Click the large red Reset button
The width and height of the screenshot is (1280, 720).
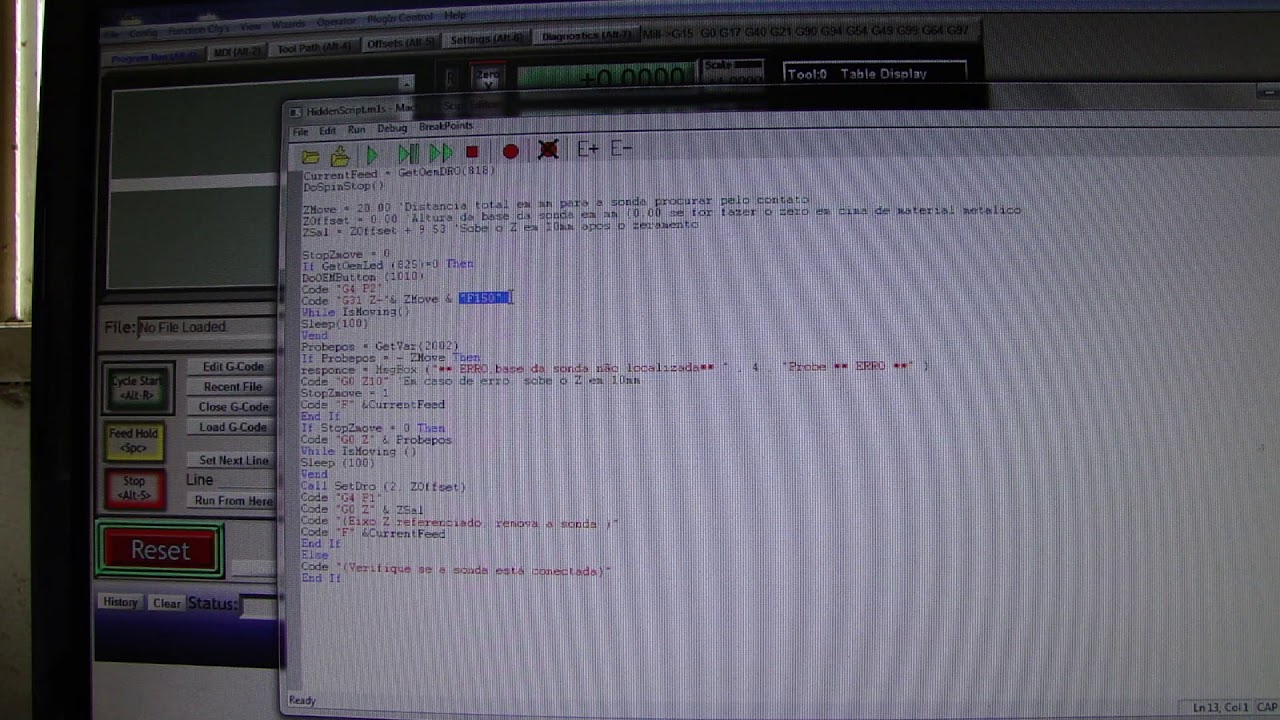(160, 550)
